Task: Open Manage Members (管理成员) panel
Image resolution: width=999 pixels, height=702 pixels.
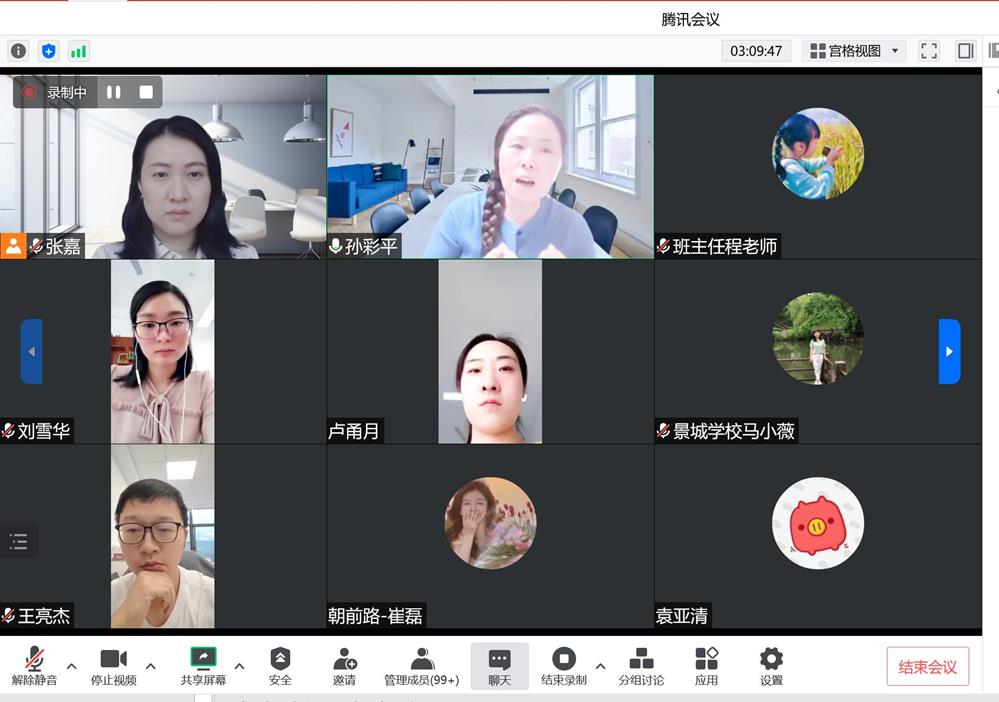Action: 421,666
